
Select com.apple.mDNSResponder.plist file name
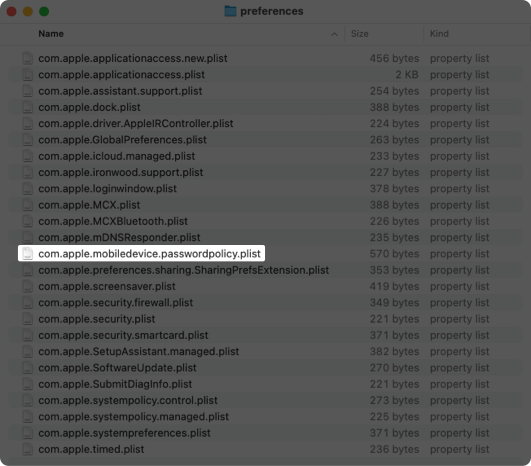119,237
